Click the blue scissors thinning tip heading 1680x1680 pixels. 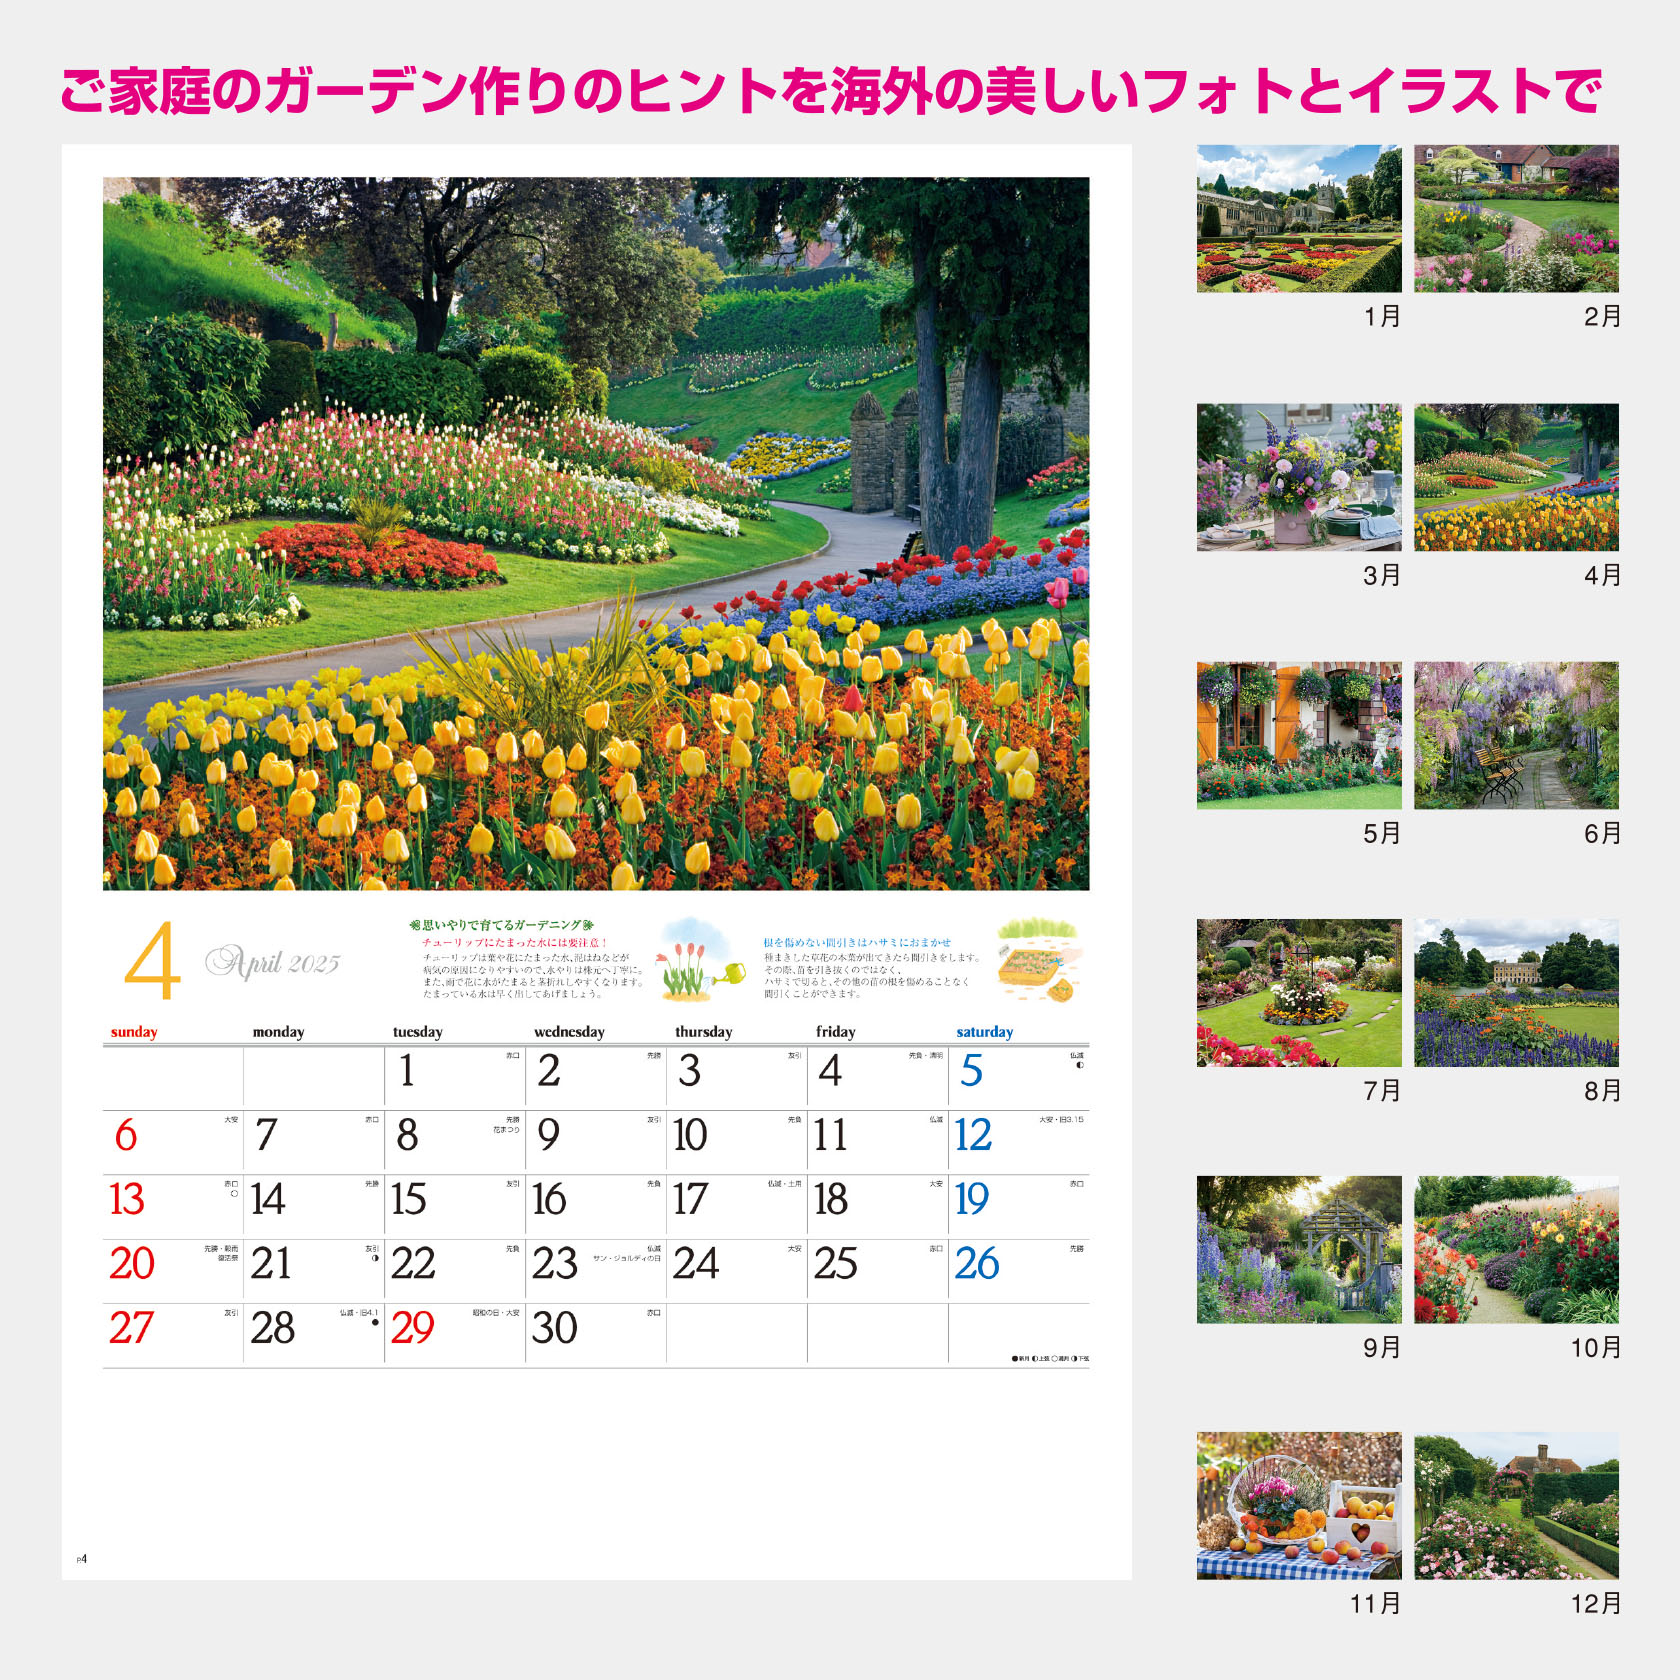click(x=857, y=942)
